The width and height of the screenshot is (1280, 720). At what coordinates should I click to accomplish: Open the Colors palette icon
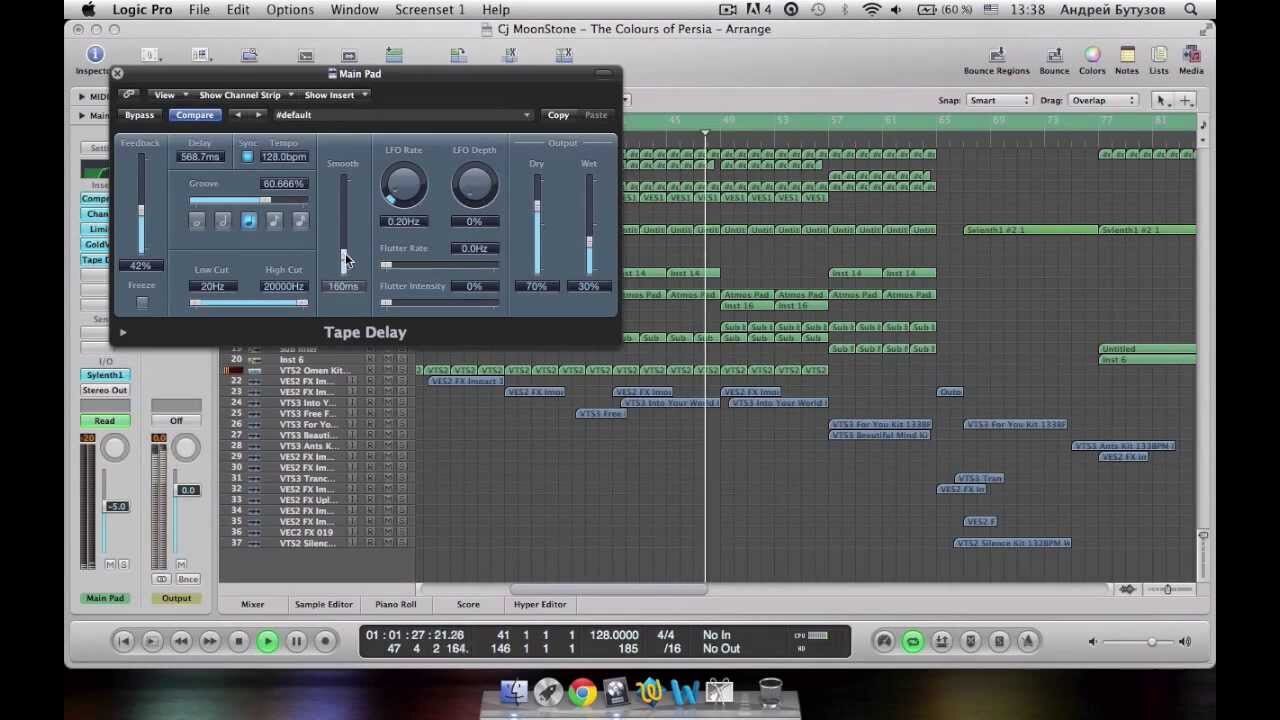(x=1092, y=55)
